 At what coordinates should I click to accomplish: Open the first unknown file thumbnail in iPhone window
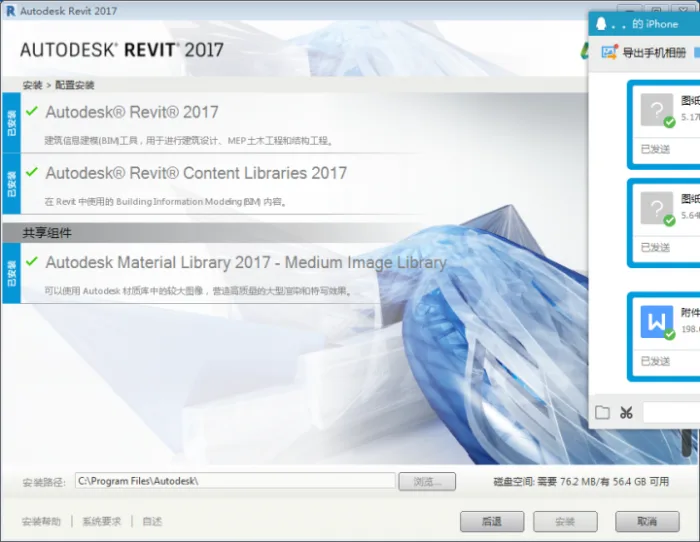click(657, 110)
